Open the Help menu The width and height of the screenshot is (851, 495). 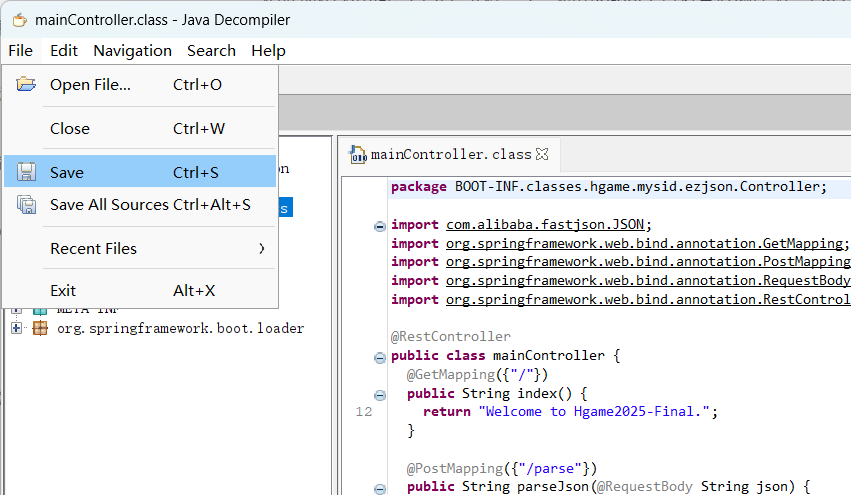pos(268,50)
